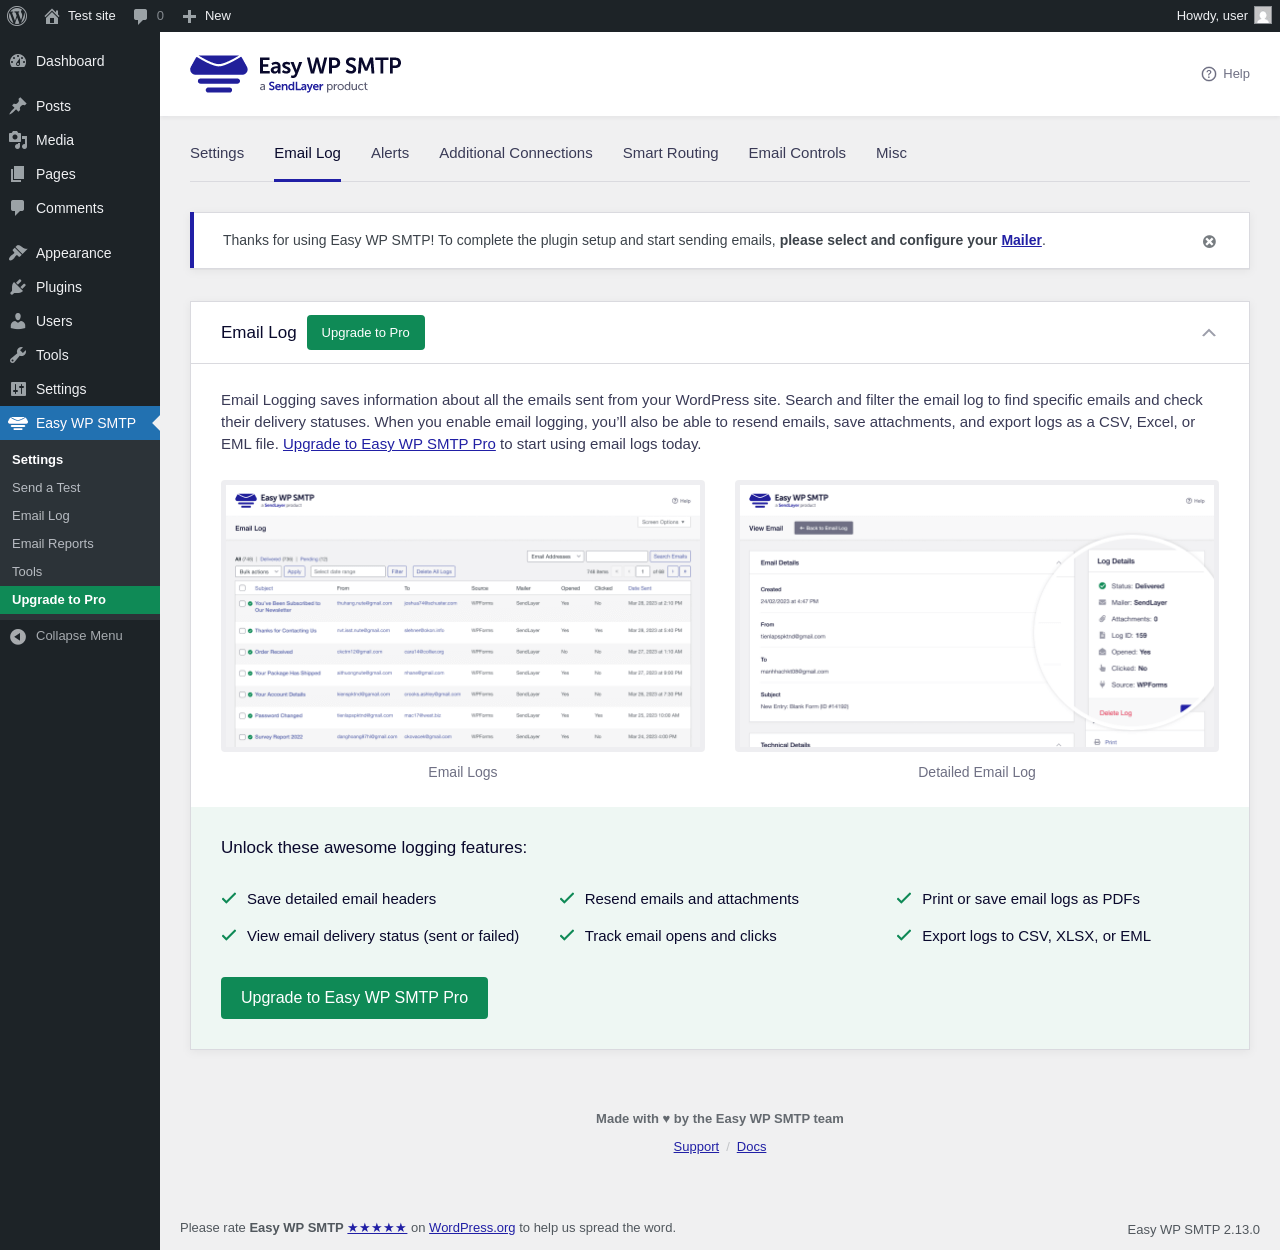Image resolution: width=1280 pixels, height=1250 pixels.
Task: Click the Upgrade to Pro green button
Action: click(x=366, y=333)
